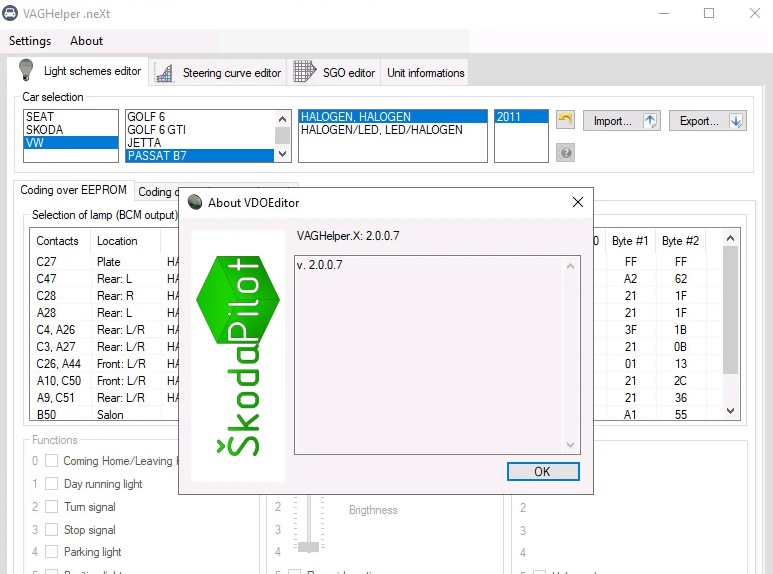Click the light bulb icon on Light schemes tab

click(27, 71)
